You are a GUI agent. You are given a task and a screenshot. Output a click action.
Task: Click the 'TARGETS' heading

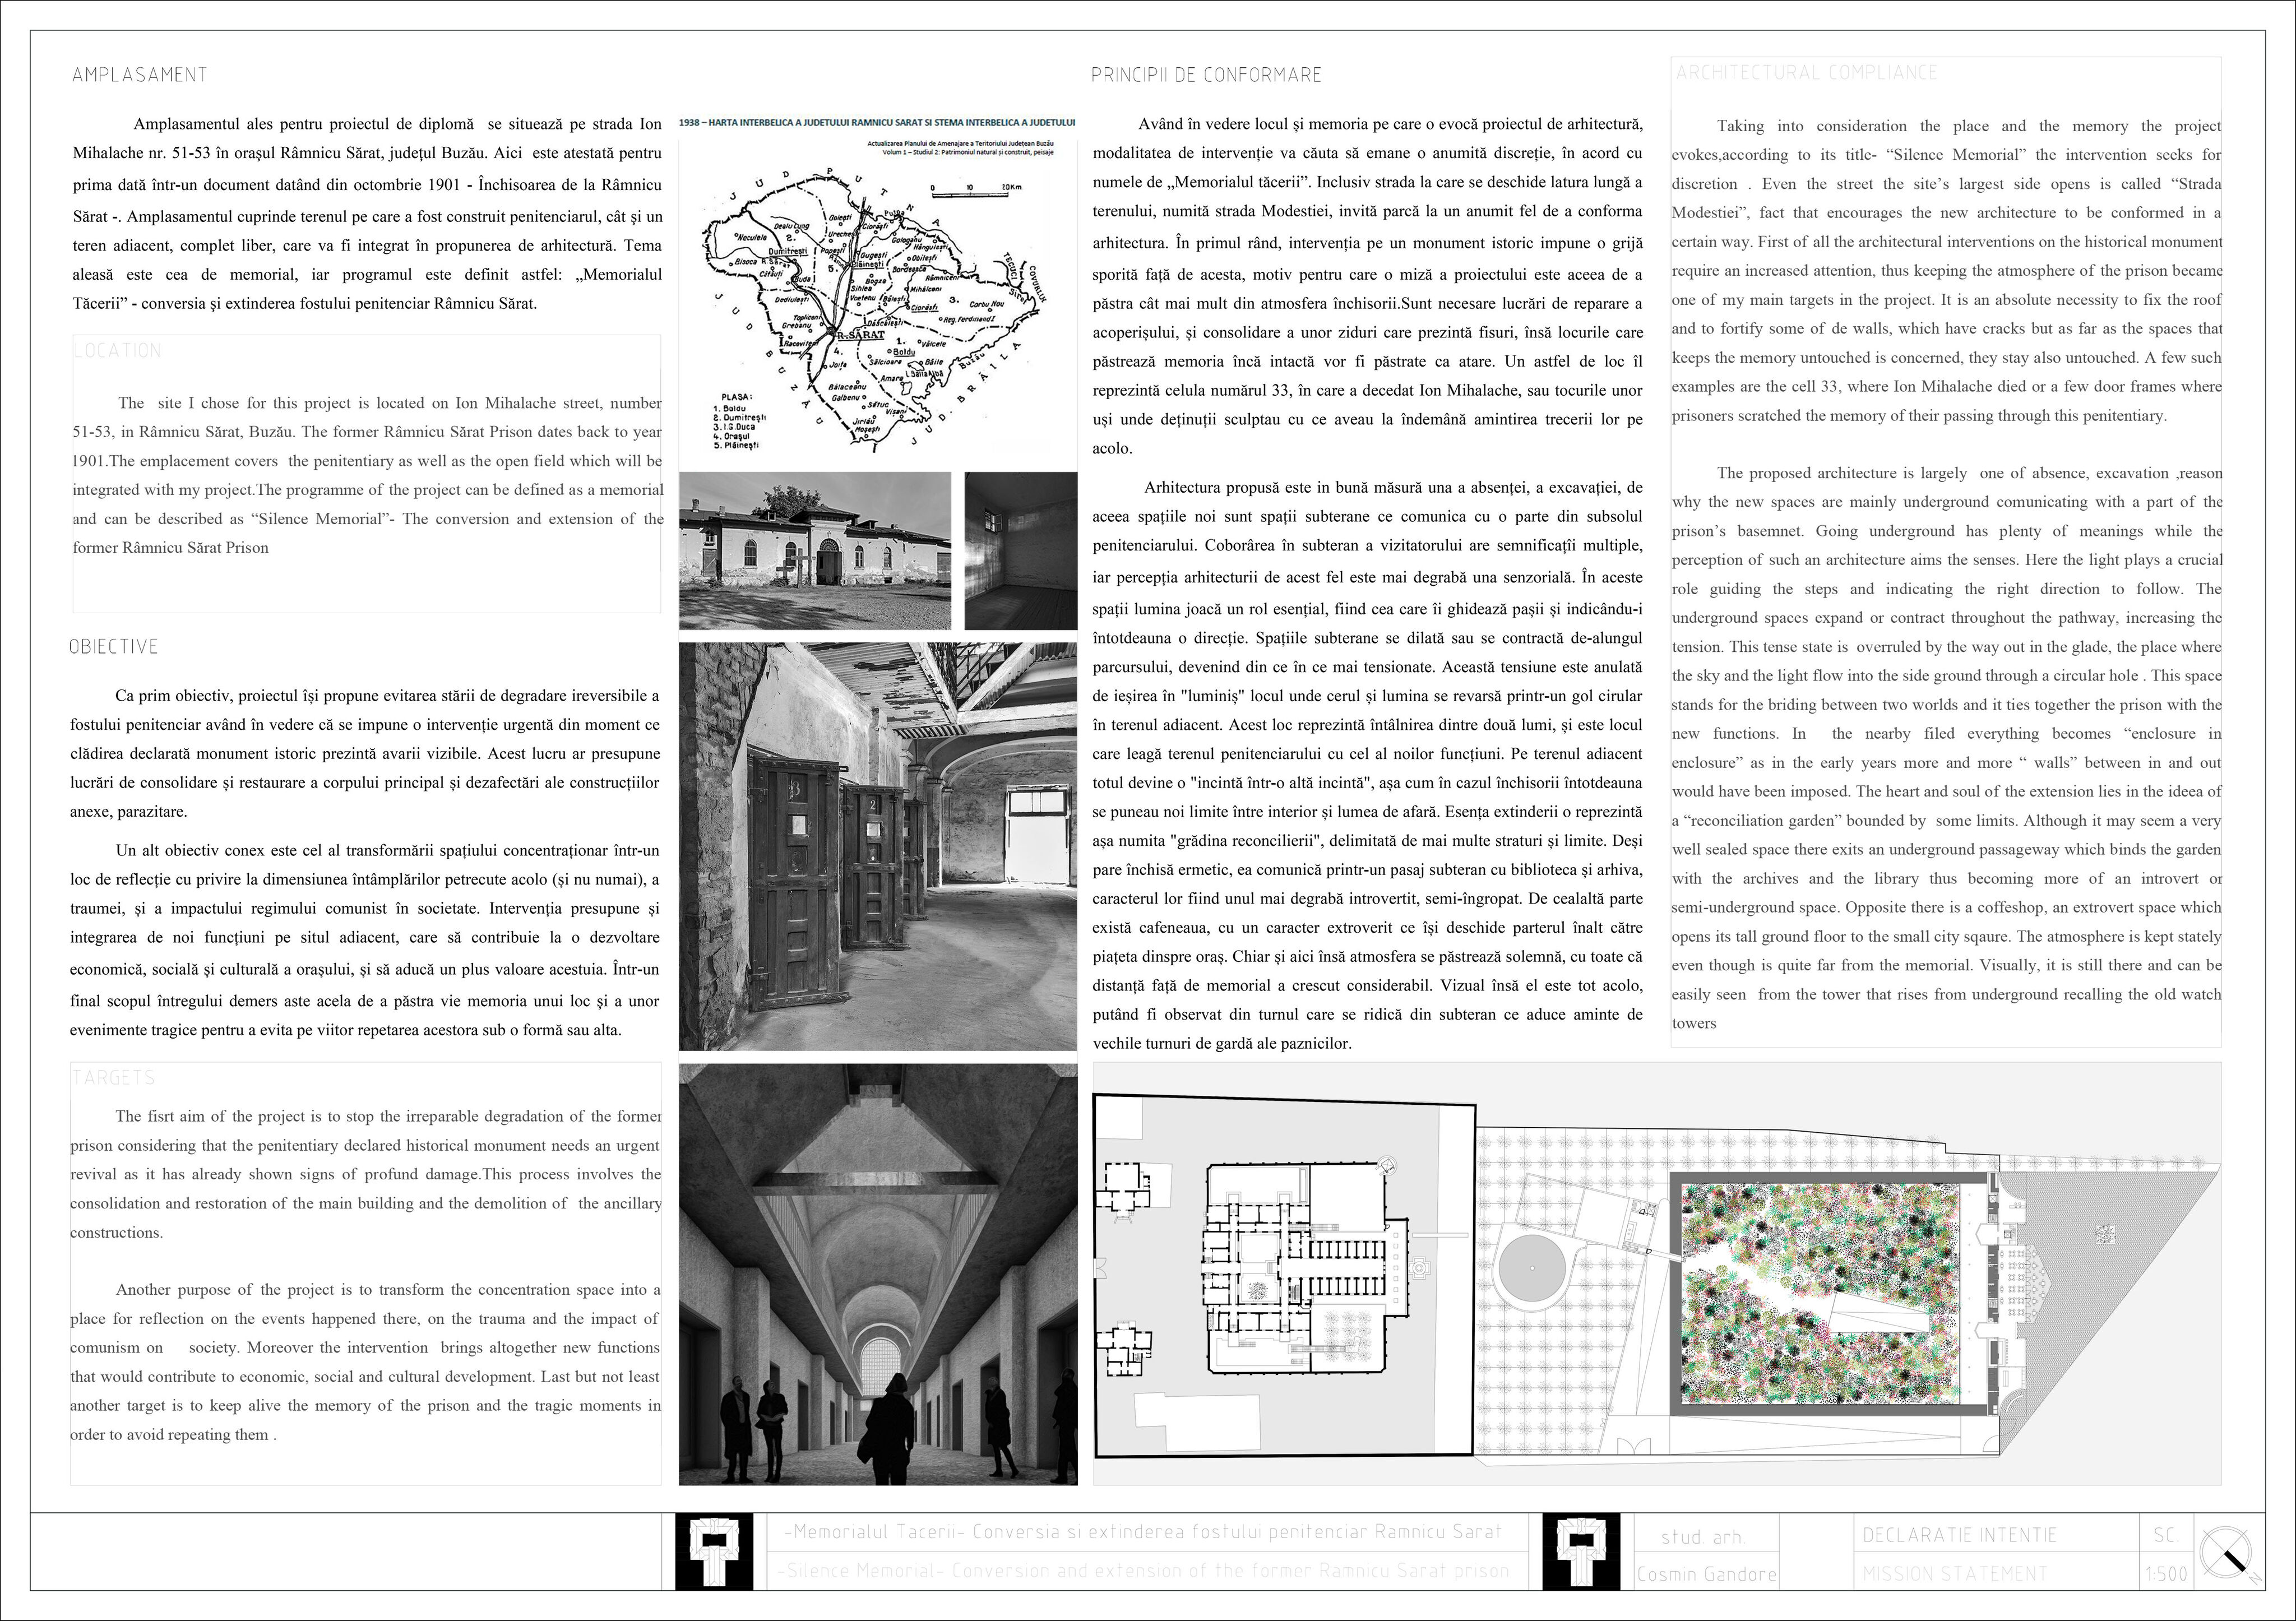pyautogui.click(x=113, y=1078)
